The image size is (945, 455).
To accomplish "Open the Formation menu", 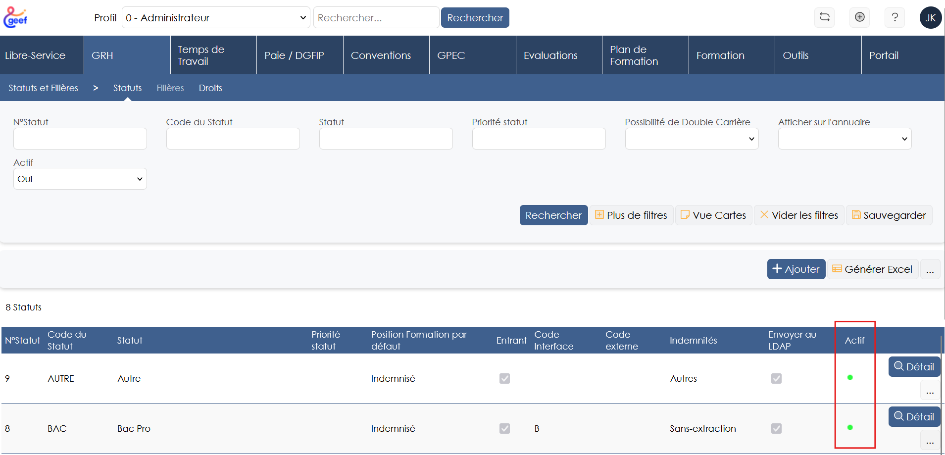I will (x=731, y=55).
